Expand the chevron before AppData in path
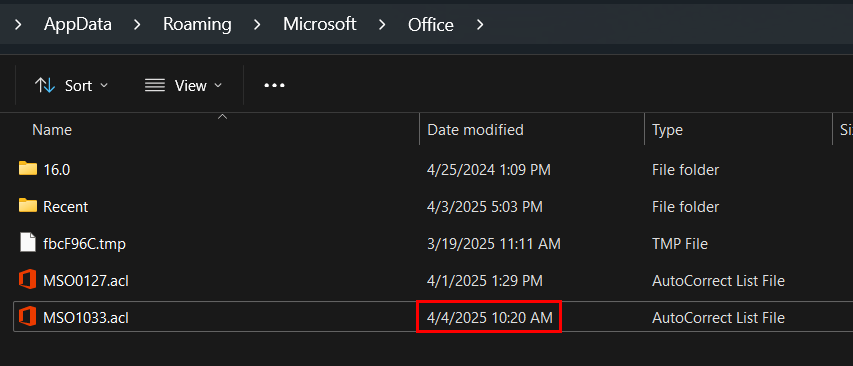This screenshot has width=853, height=366. 18,24
